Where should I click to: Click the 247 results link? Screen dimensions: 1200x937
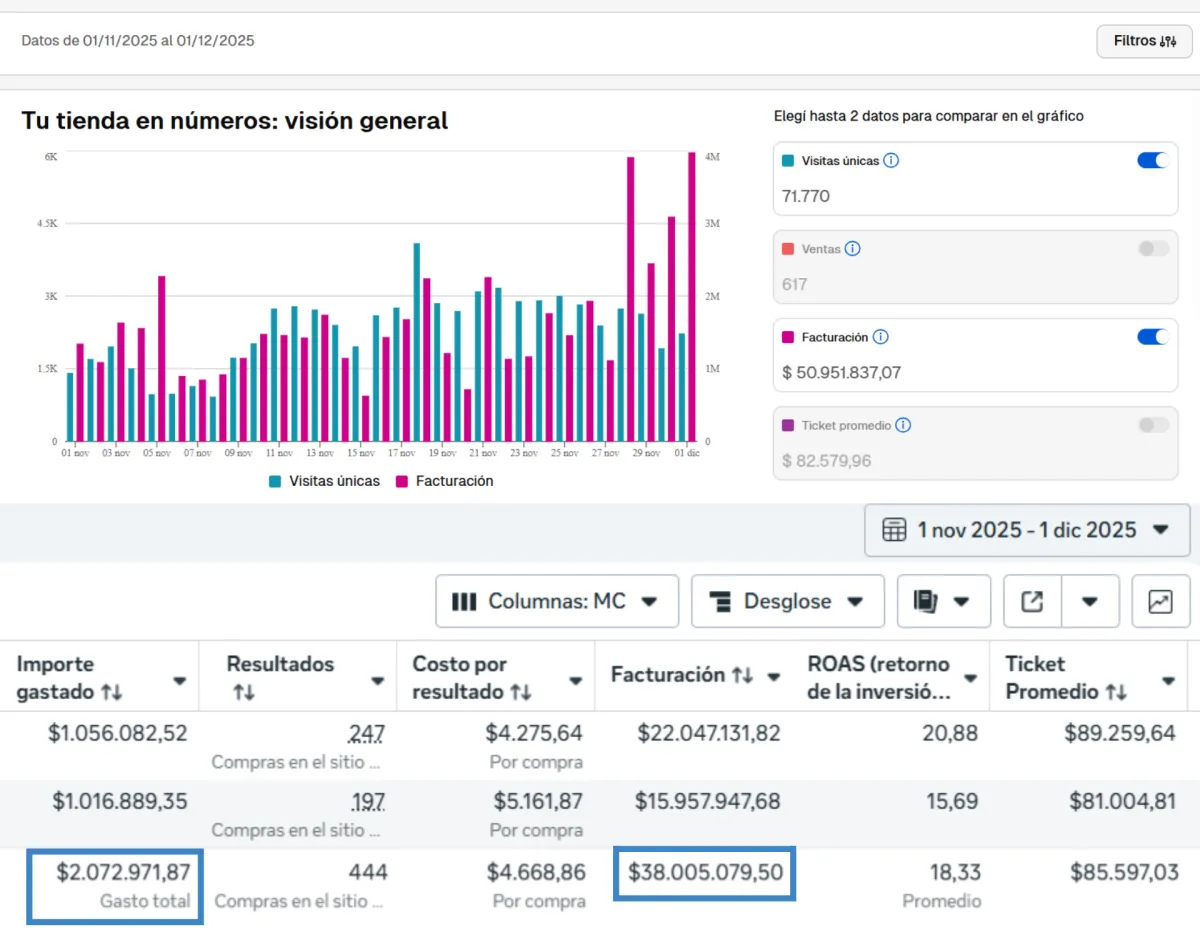[x=367, y=734]
